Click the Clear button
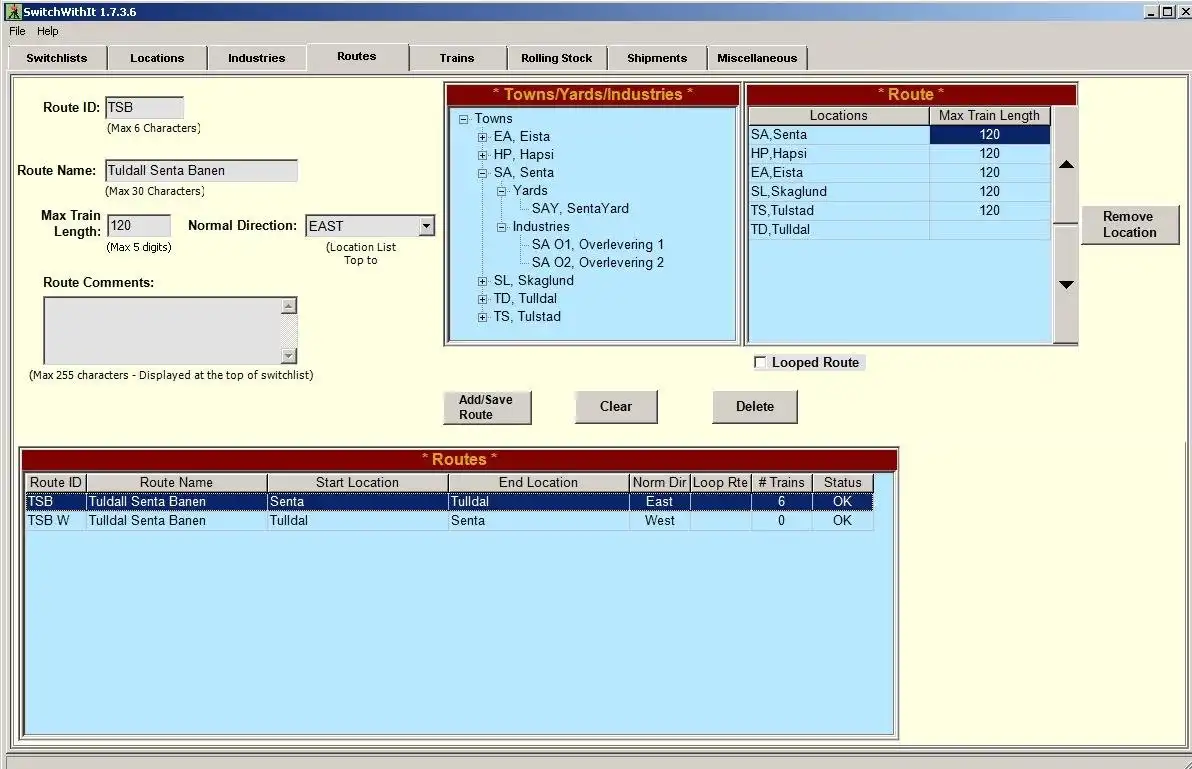This screenshot has width=1192, height=769. click(x=616, y=406)
